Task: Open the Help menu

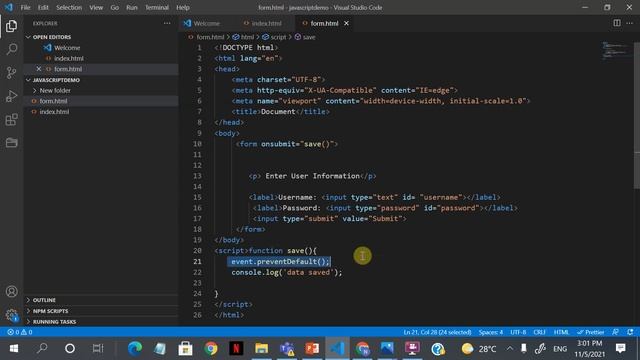Action: pyautogui.click(x=183, y=7)
